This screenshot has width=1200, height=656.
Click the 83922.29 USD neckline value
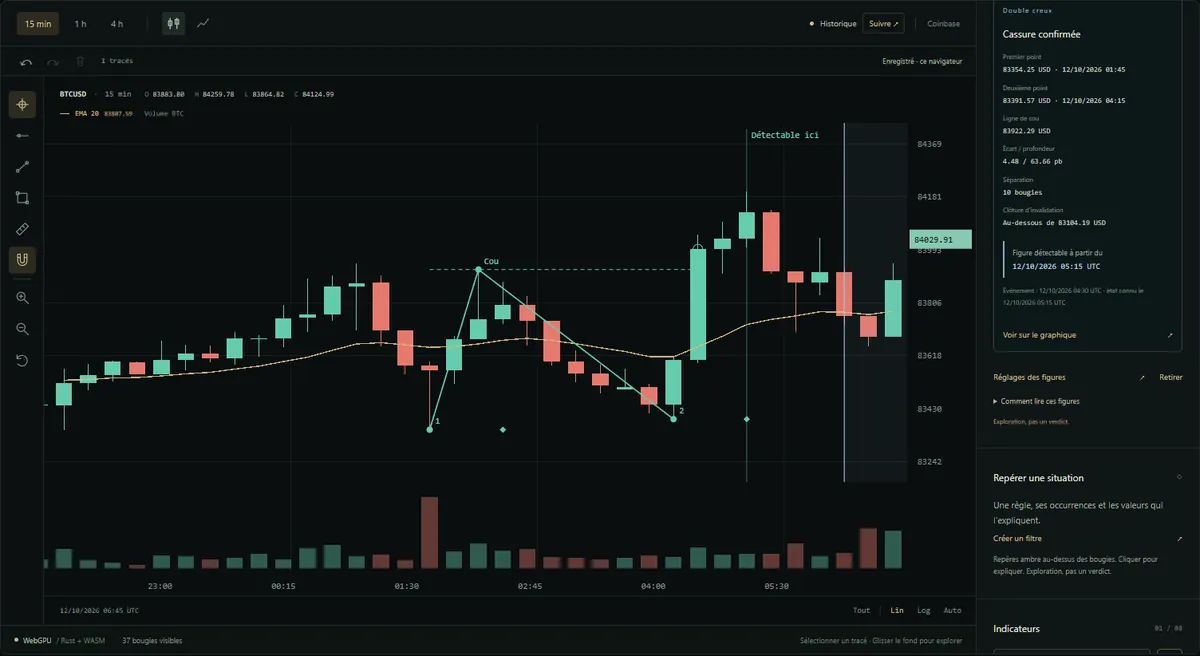(1026, 131)
